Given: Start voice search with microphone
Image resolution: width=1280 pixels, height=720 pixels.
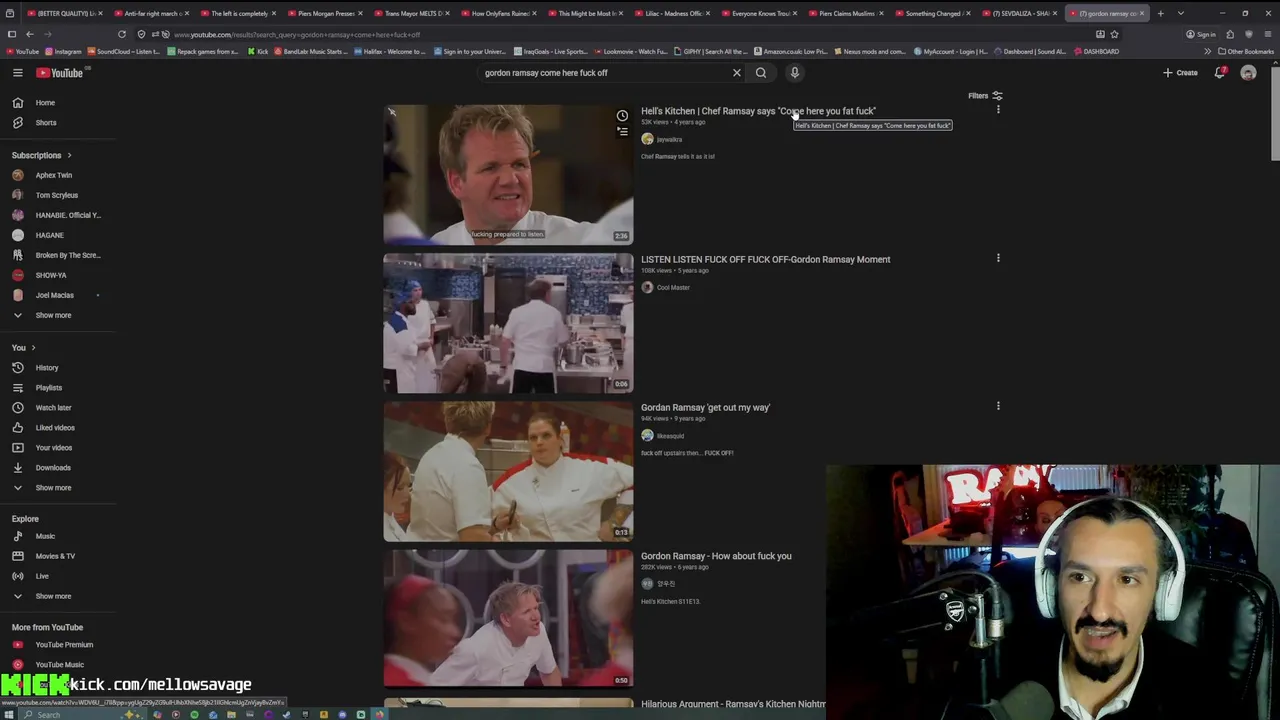Looking at the screenshot, I should (x=795, y=72).
